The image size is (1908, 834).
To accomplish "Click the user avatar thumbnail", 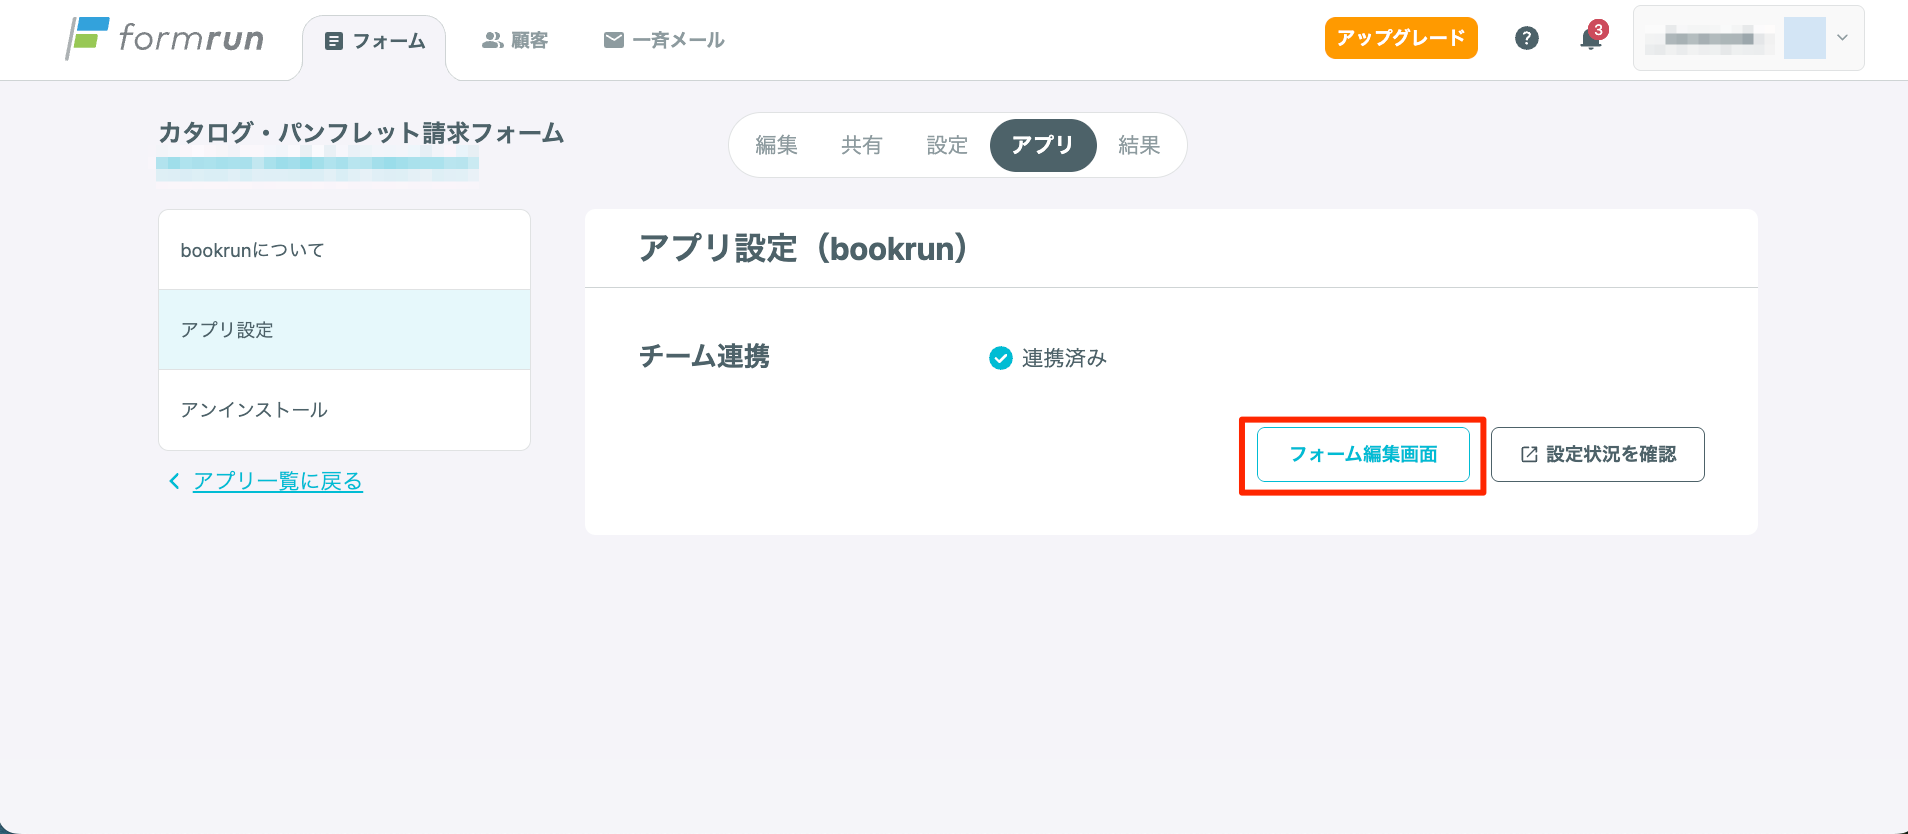I will click(x=1805, y=38).
